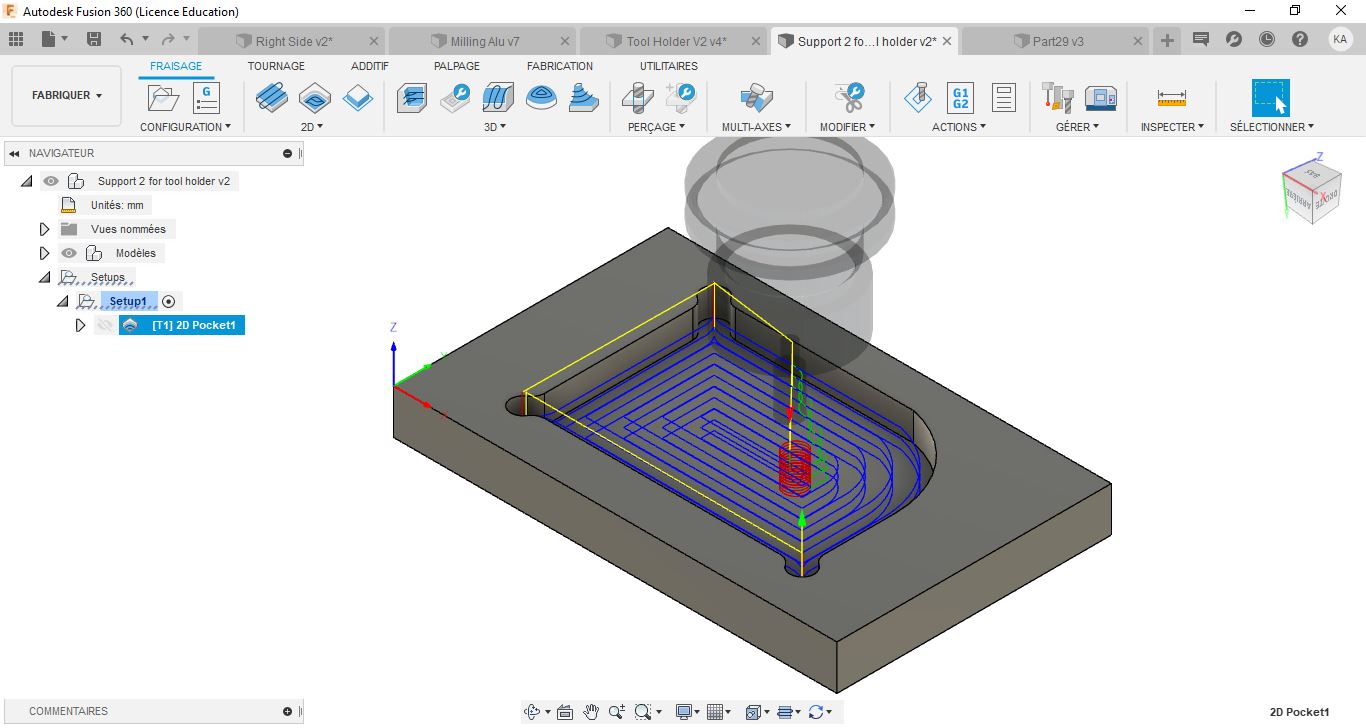The height and width of the screenshot is (728, 1366).
Task: Activate the Select tool icon
Action: (1271, 98)
